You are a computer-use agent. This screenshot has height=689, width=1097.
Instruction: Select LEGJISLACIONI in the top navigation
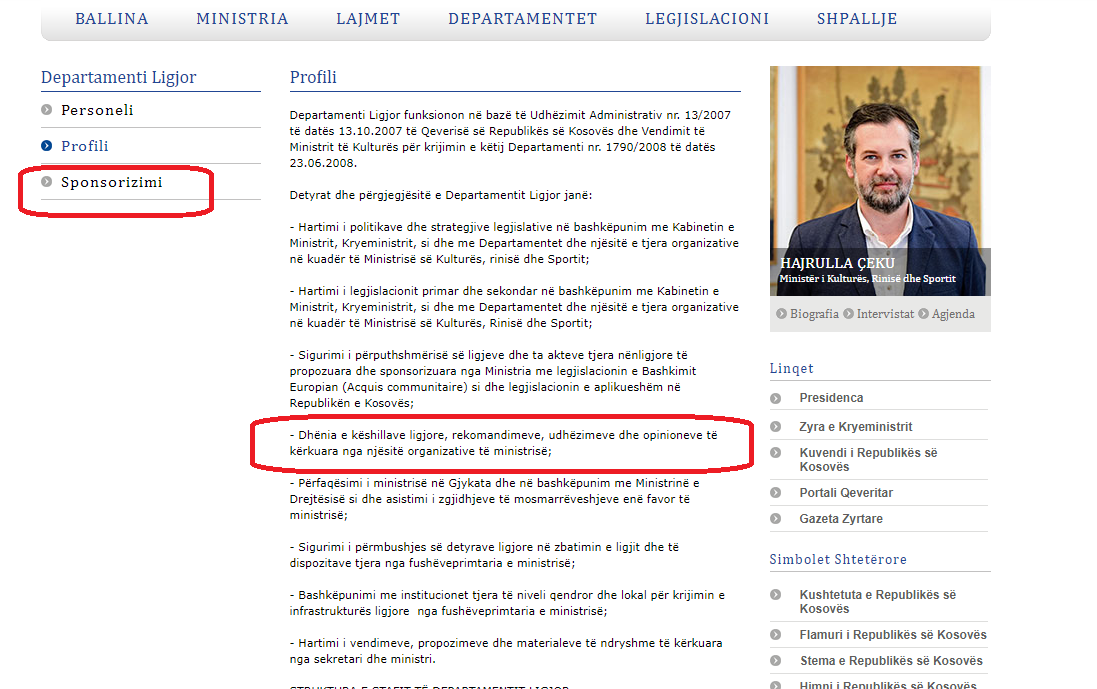[706, 19]
